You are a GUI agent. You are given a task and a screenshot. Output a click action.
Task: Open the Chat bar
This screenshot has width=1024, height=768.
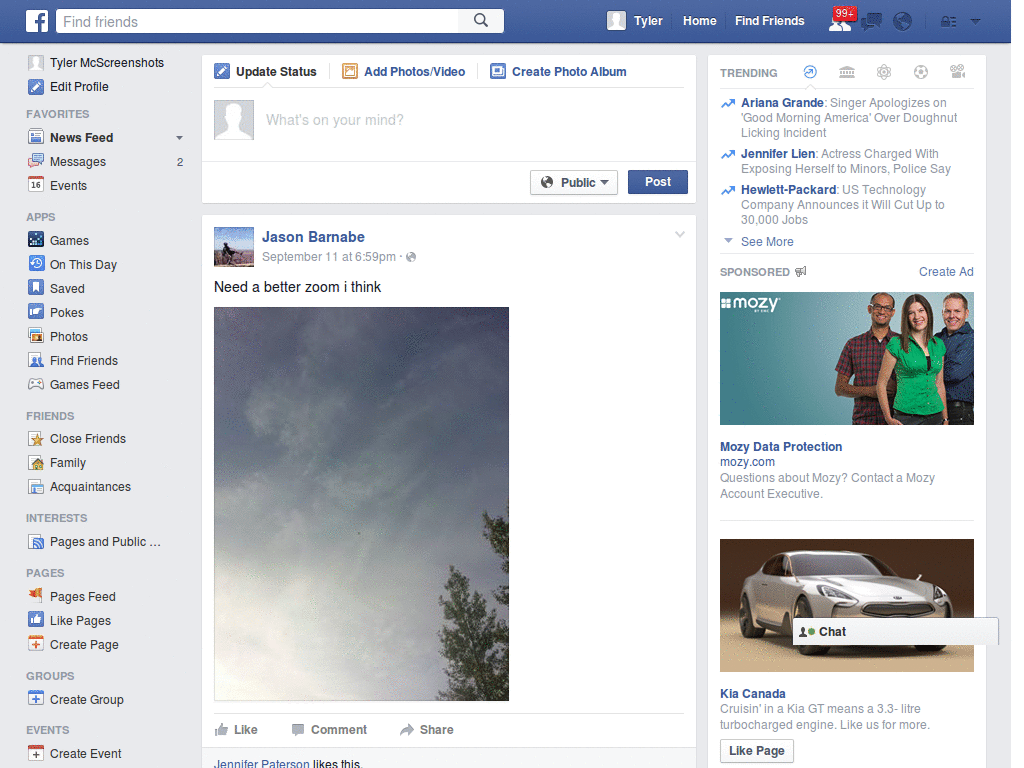[x=895, y=632]
